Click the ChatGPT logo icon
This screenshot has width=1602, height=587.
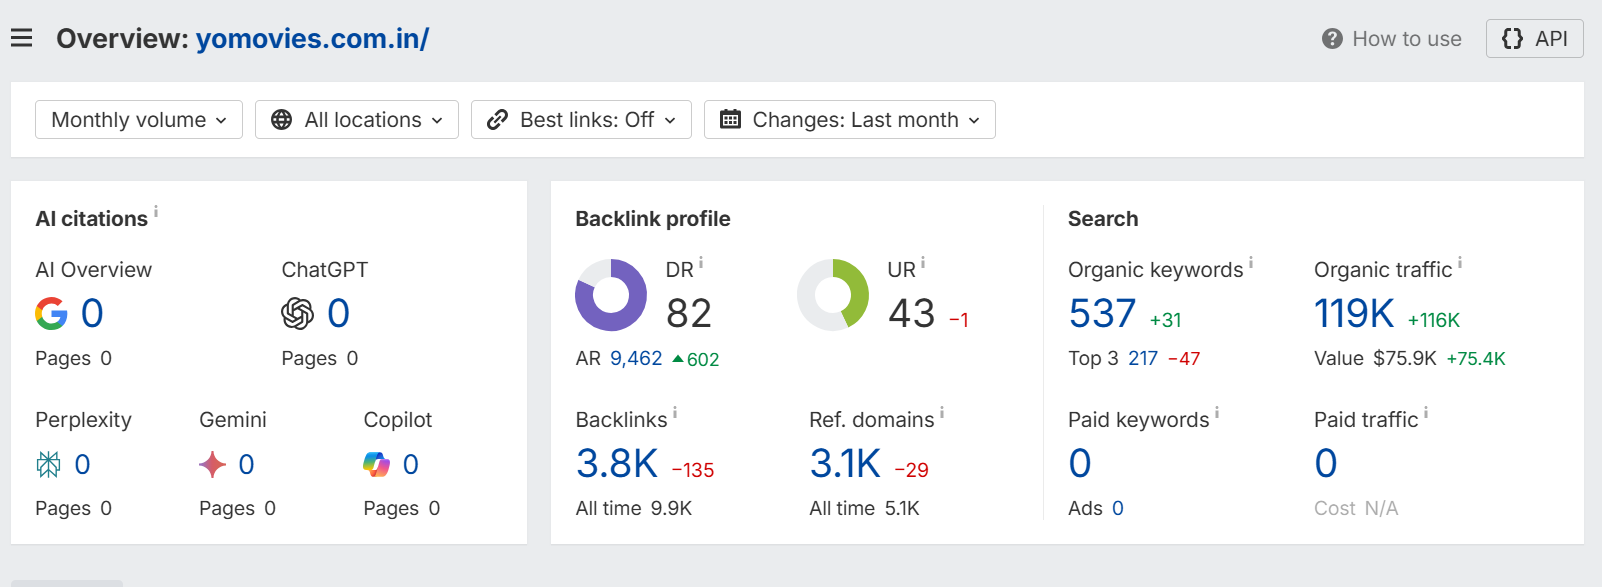click(297, 314)
